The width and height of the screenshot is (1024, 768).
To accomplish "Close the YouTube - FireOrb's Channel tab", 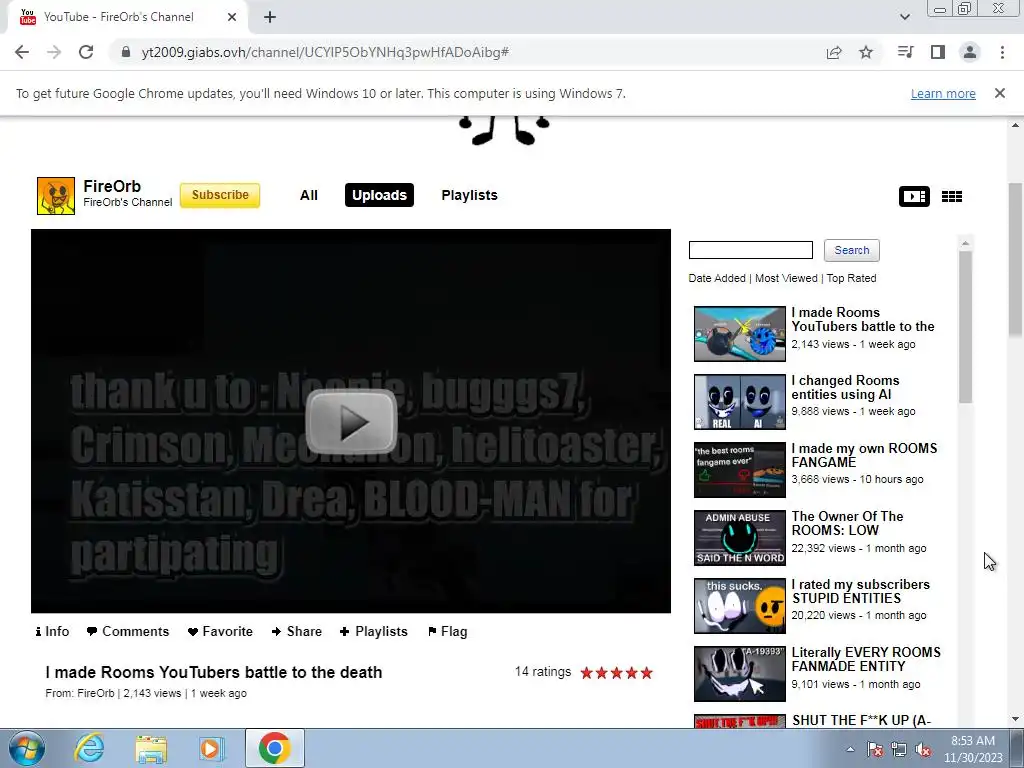I will [x=232, y=17].
